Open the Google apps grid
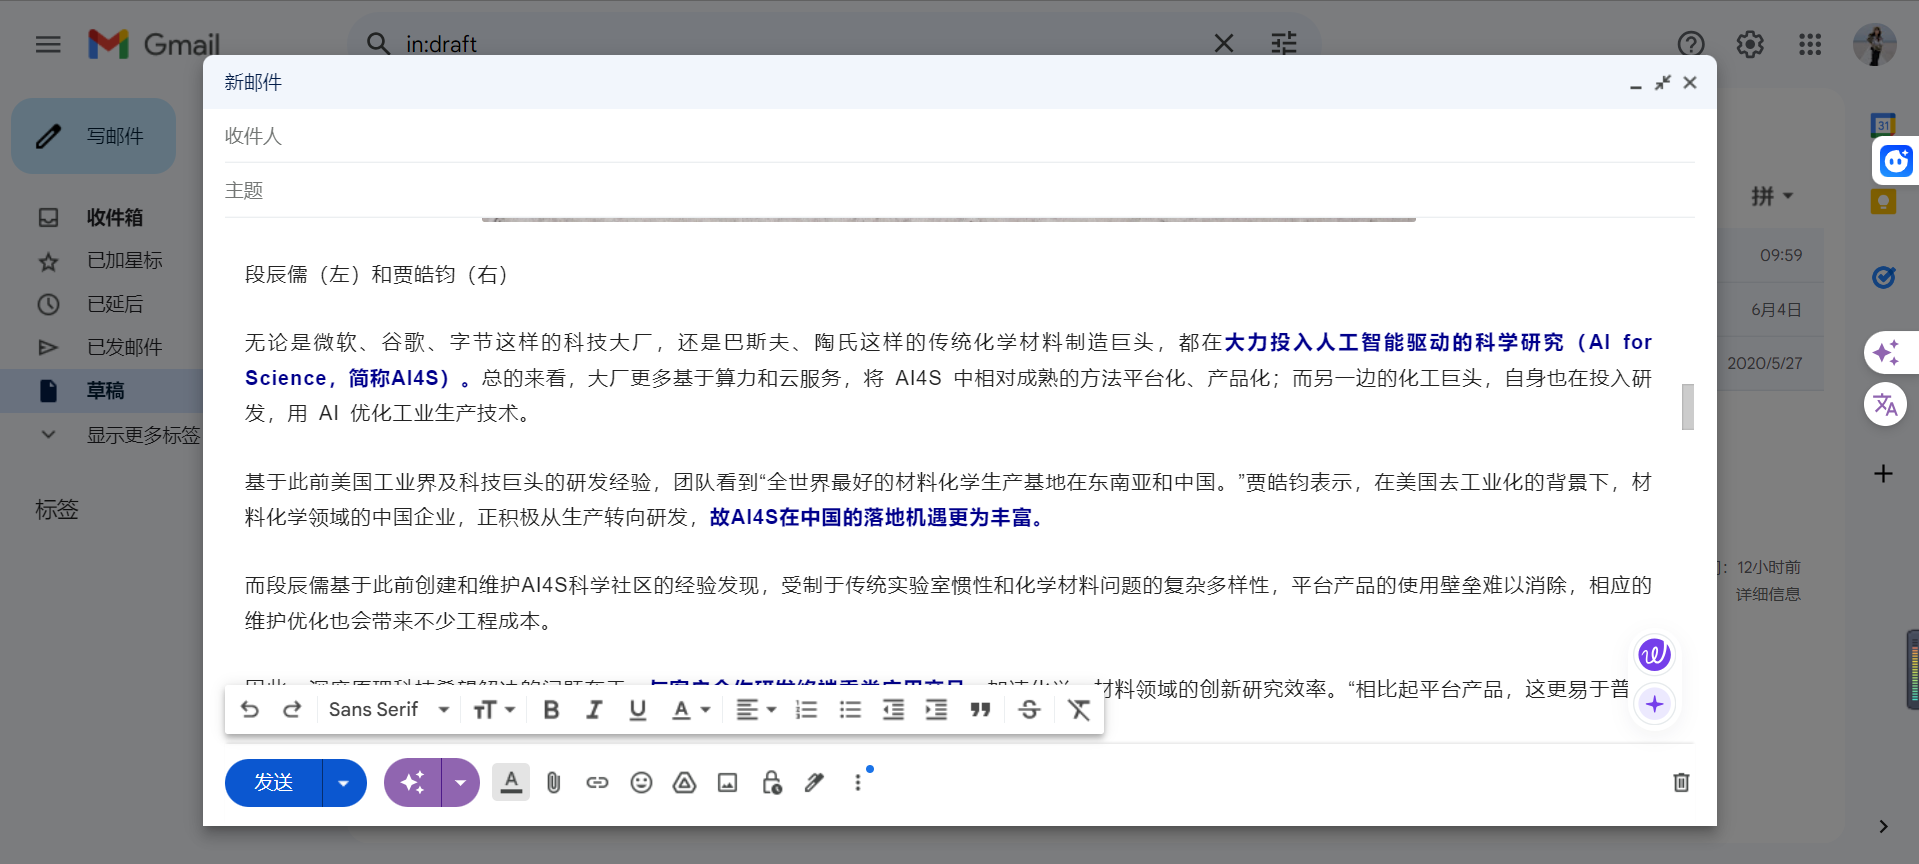 [1810, 44]
